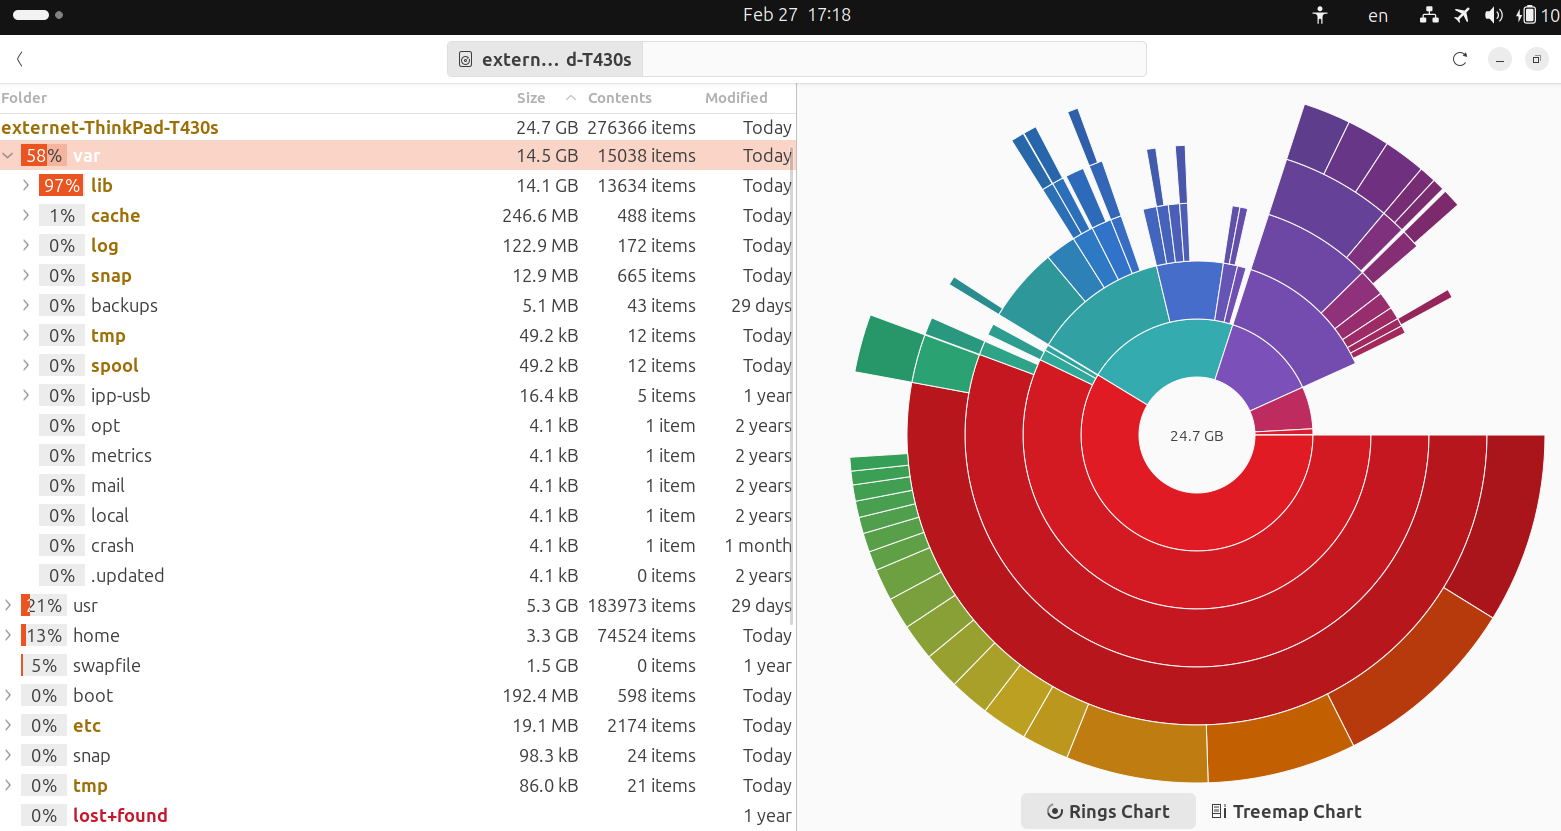Image resolution: width=1561 pixels, height=831 pixels.
Task: Select the swapfile row
Action: (x=107, y=666)
